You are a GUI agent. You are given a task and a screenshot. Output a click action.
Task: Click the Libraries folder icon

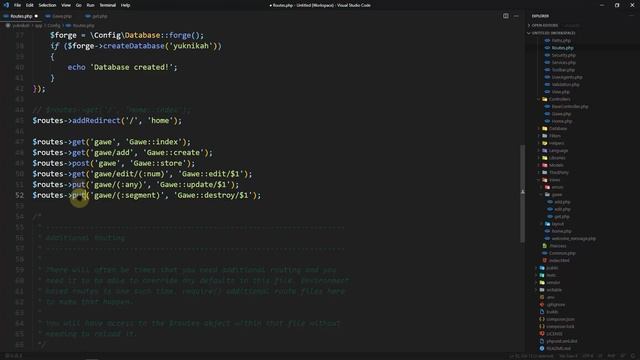tap(544, 158)
